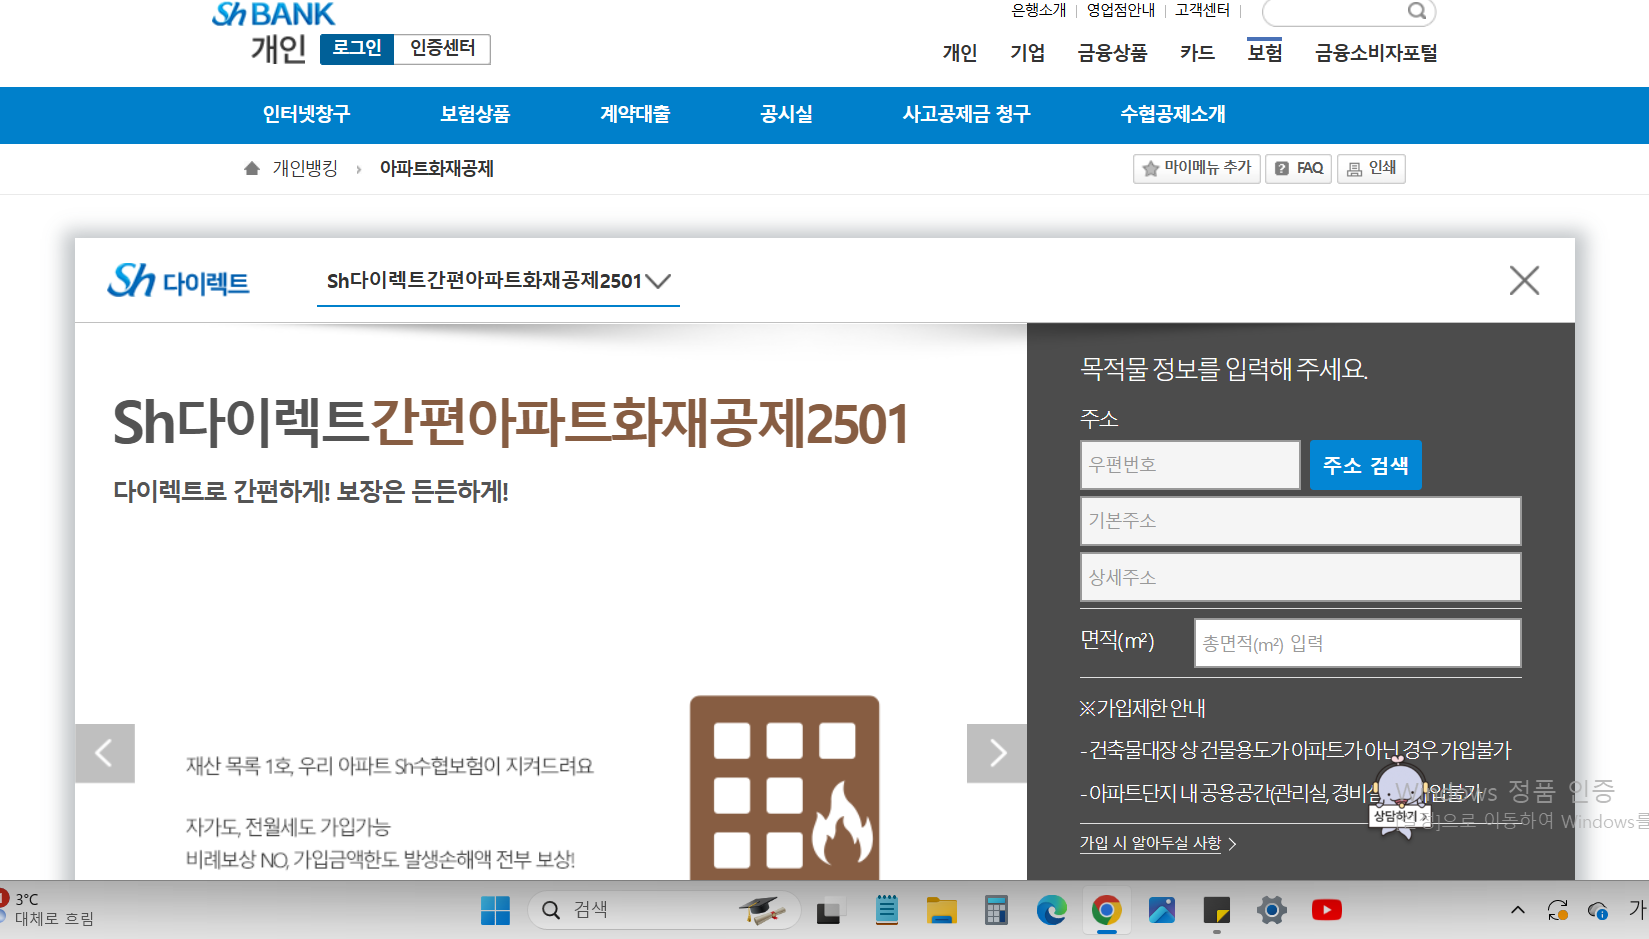This screenshot has height=939, width=1649.
Task: Open the 영업점안내 link
Action: click(x=1121, y=10)
